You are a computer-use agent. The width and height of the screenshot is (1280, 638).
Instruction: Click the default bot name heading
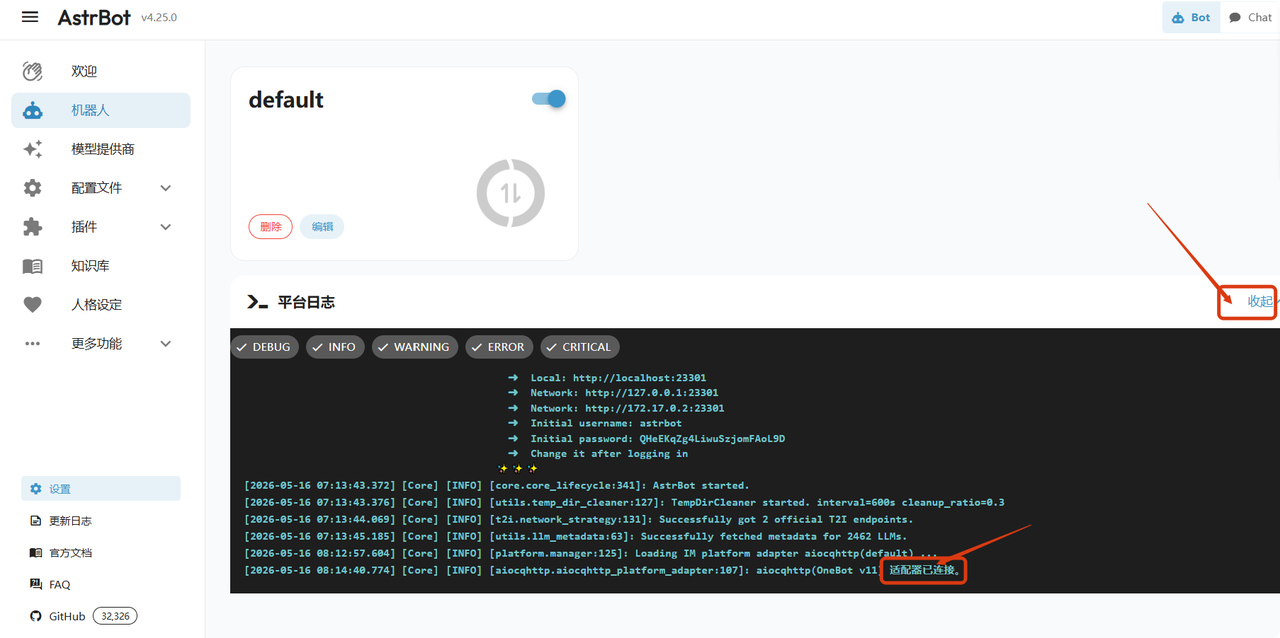(286, 100)
